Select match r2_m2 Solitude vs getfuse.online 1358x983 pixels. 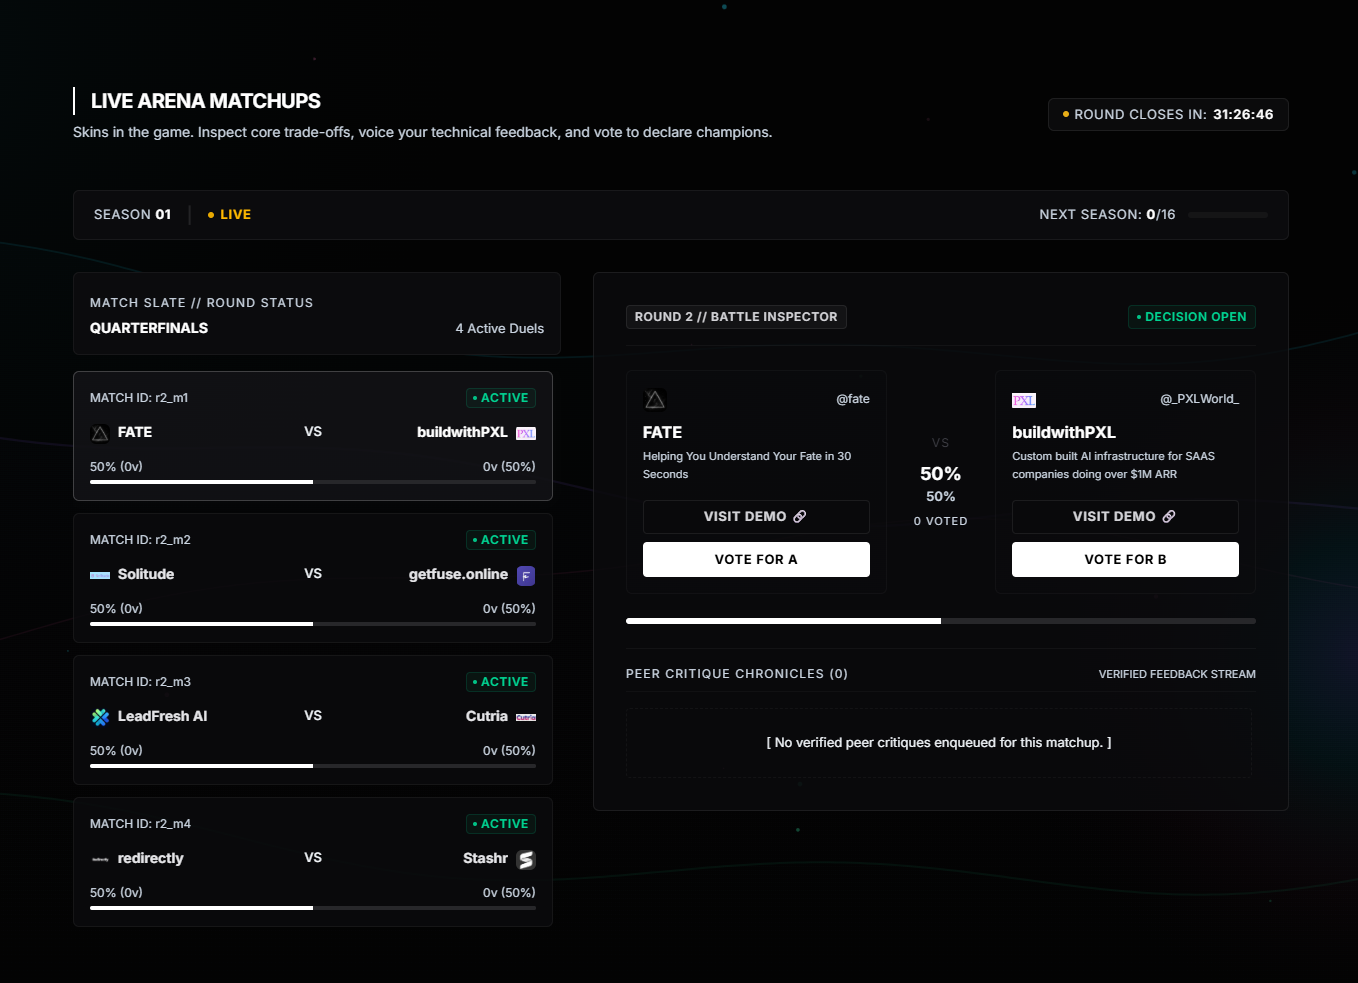click(313, 578)
